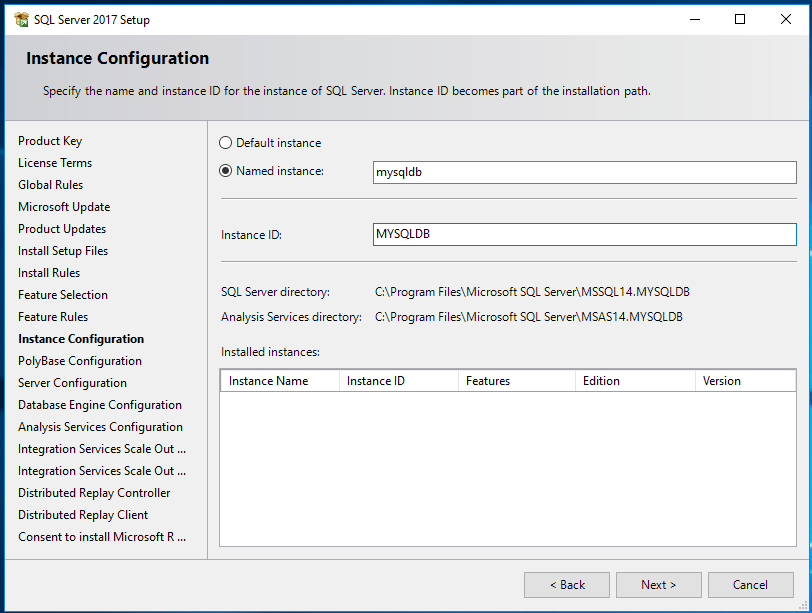Jump to the Feature Selection step
The image size is (812, 613).
tap(63, 295)
